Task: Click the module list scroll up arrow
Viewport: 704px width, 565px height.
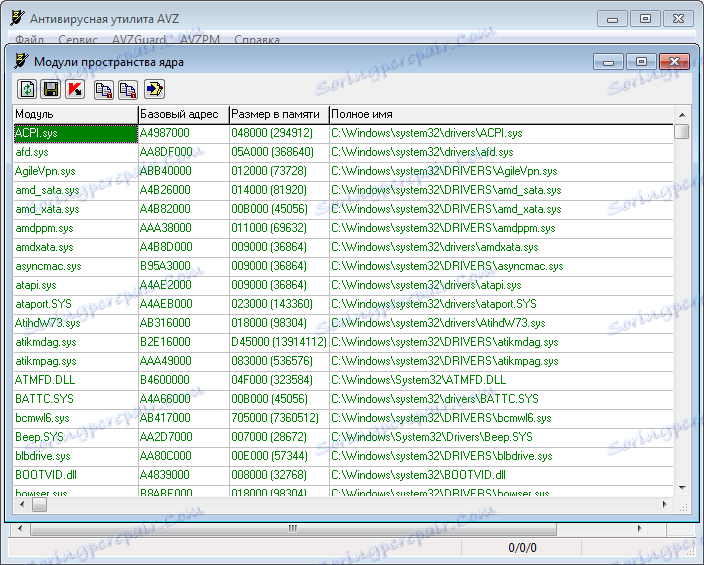Action: coord(682,115)
